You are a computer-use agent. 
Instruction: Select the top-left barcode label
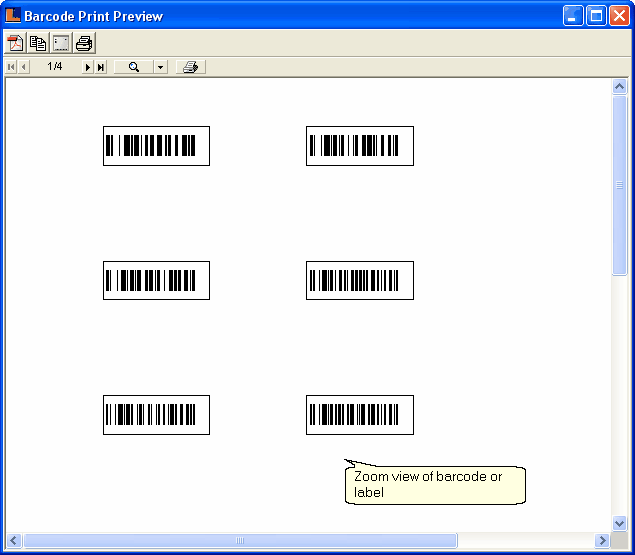click(x=156, y=146)
